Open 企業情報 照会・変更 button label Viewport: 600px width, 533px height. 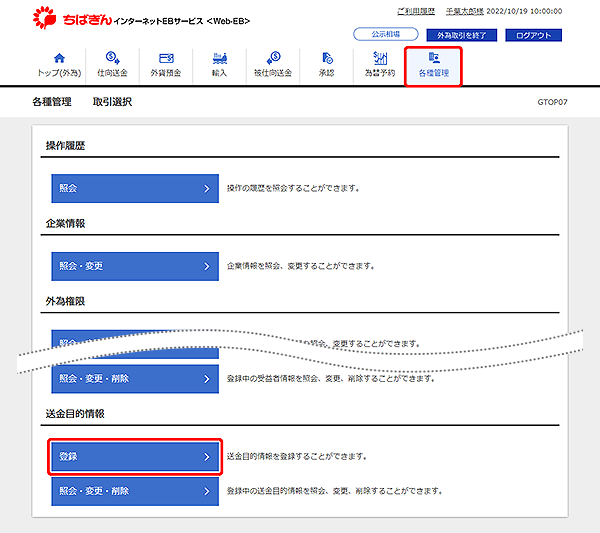click(81, 266)
